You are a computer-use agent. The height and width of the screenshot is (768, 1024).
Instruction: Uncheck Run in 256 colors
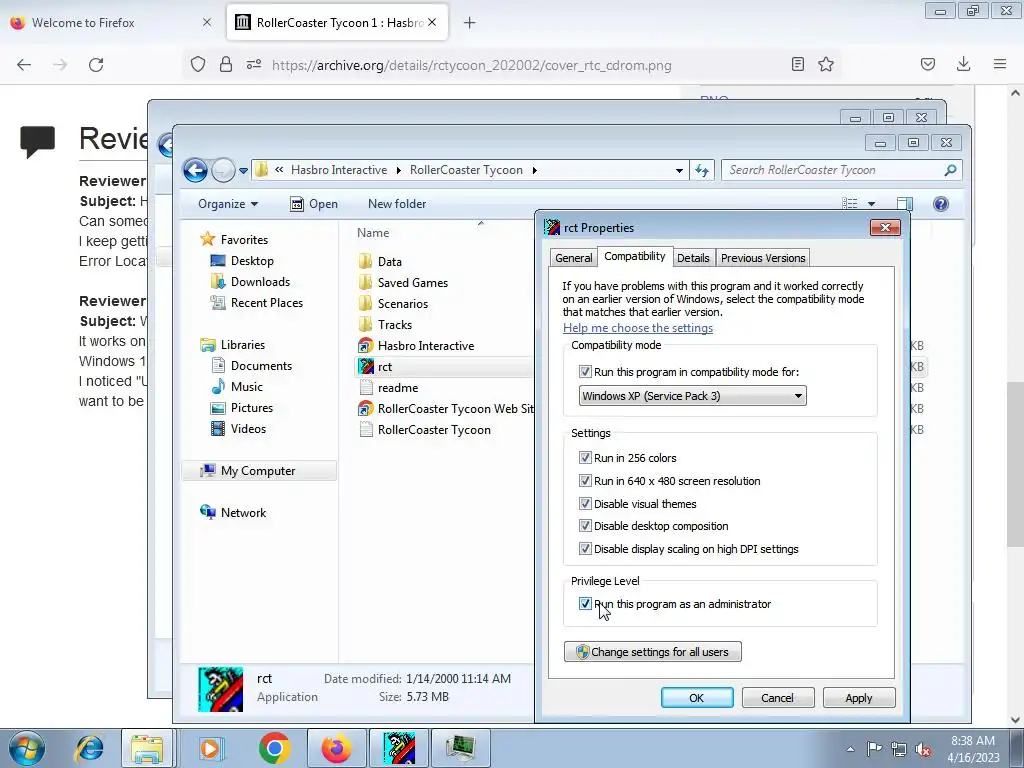[585, 458]
